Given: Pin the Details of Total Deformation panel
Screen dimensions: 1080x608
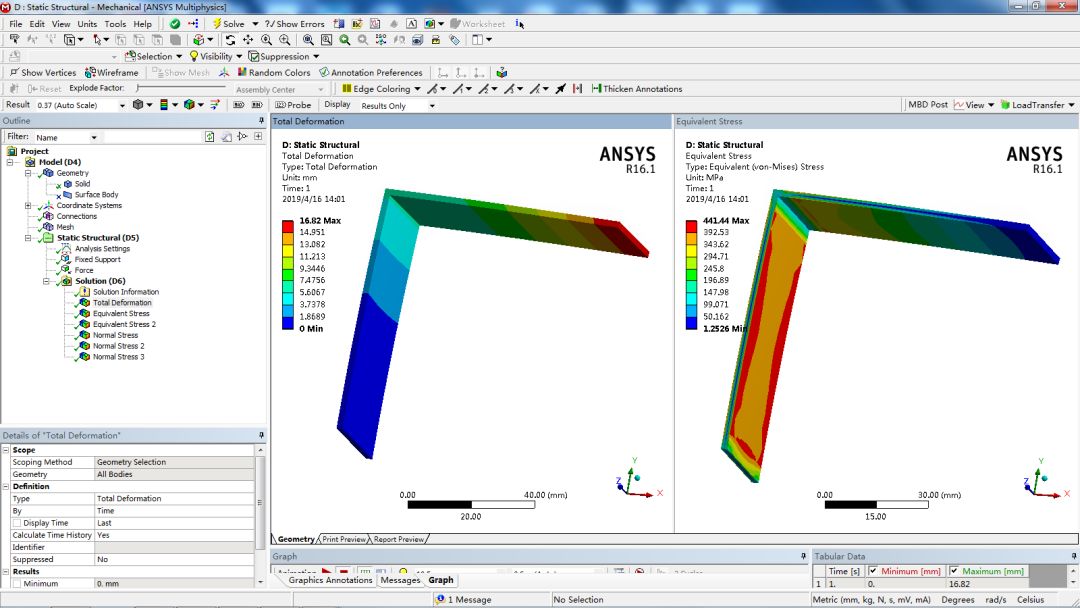Looking at the screenshot, I should pos(261,435).
